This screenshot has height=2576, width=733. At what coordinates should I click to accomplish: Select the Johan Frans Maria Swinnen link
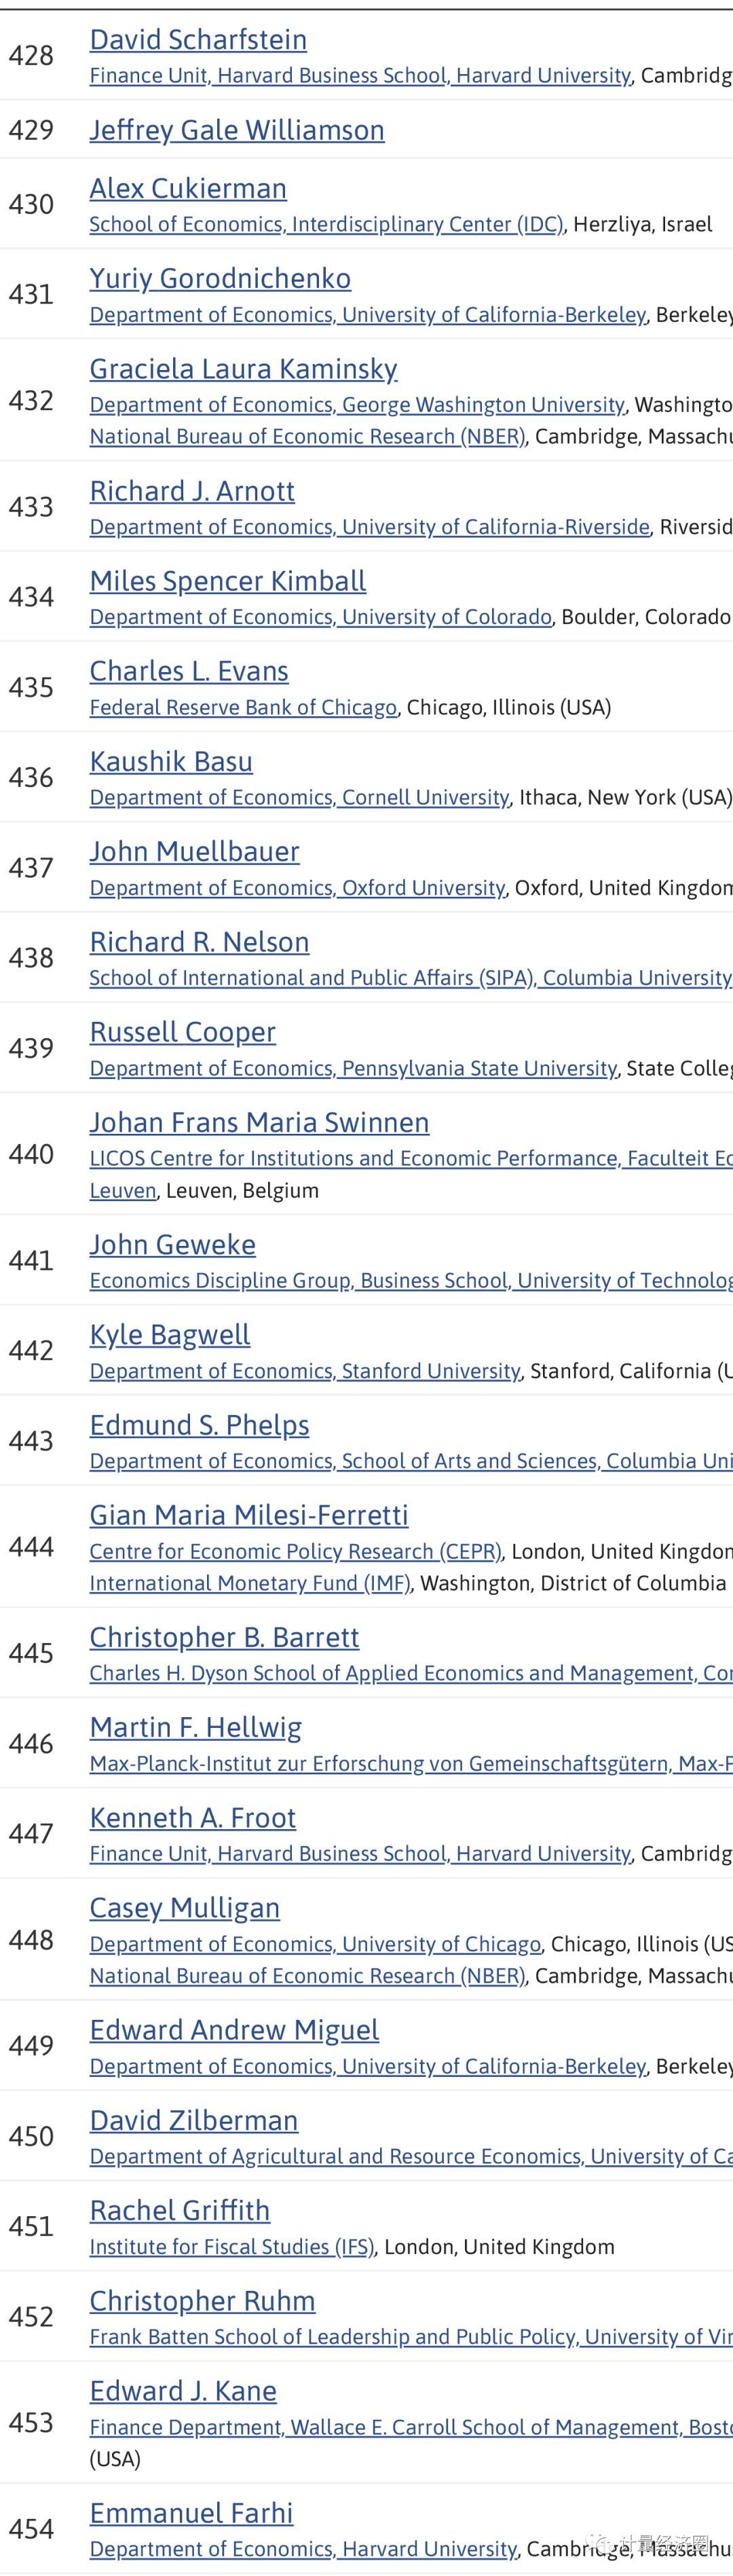click(259, 1123)
